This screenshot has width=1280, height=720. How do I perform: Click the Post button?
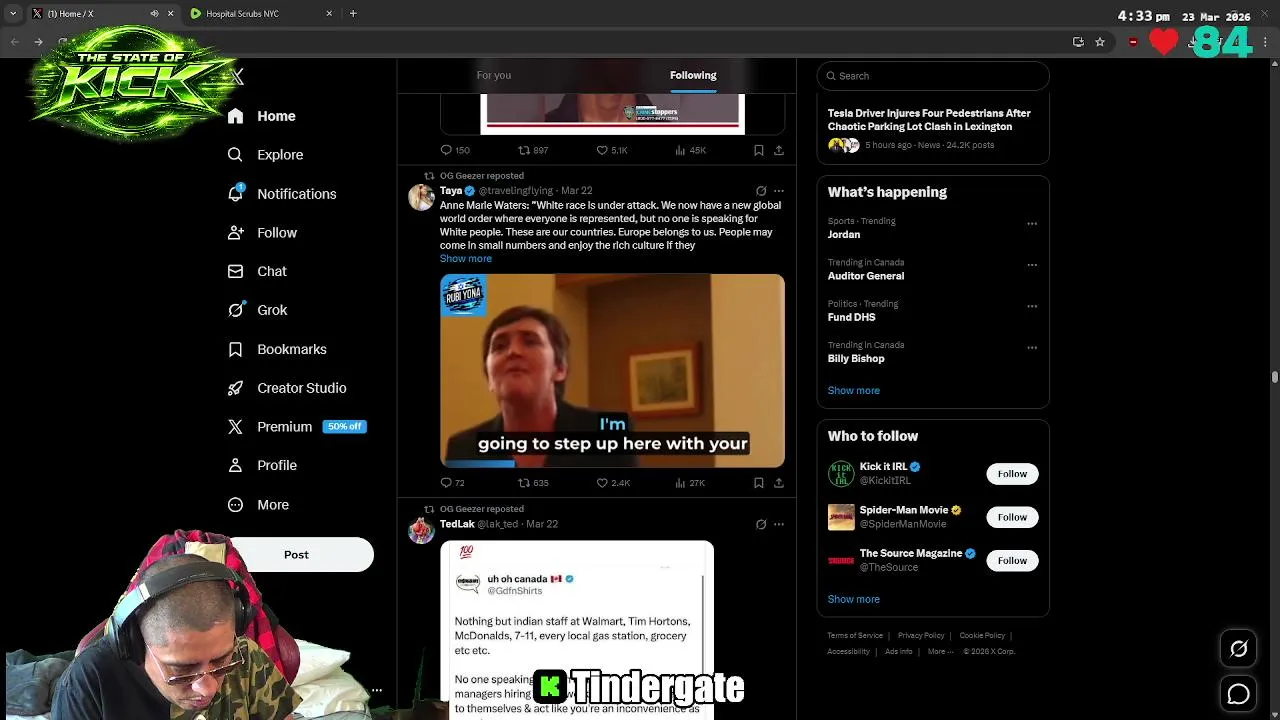(296, 555)
